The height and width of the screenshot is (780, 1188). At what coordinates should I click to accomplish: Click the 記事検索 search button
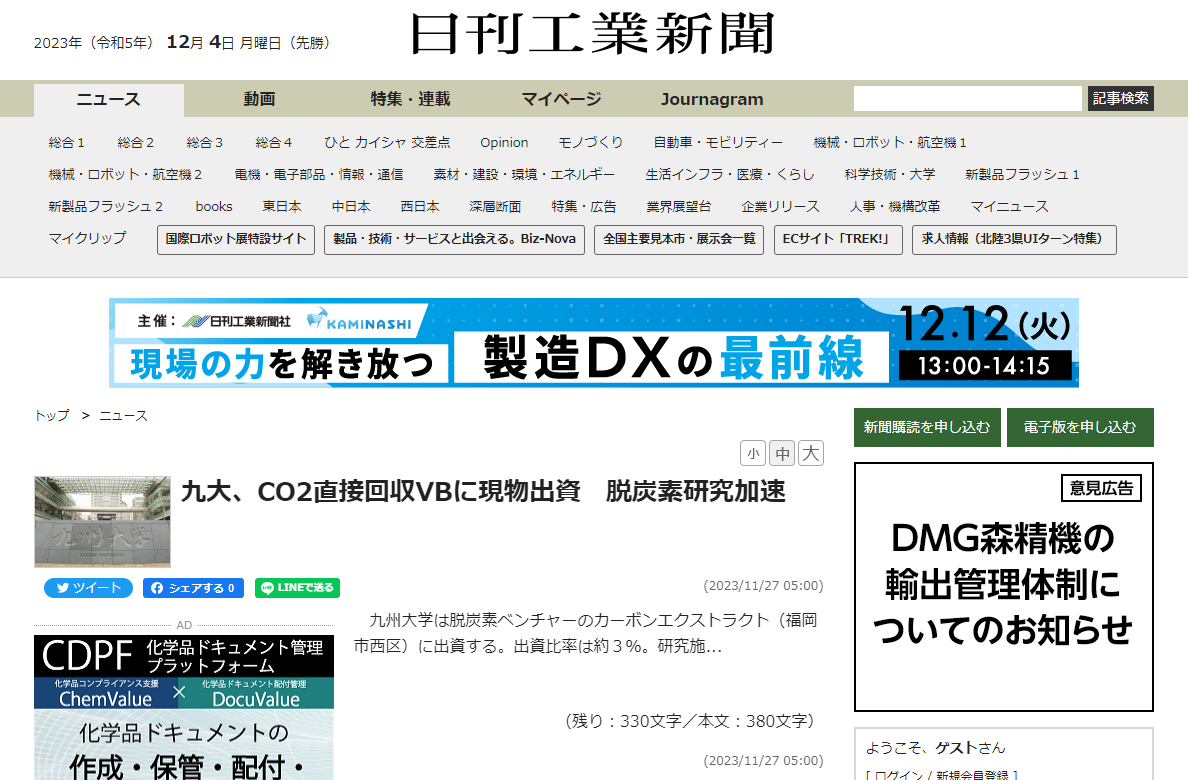point(1120,98)
